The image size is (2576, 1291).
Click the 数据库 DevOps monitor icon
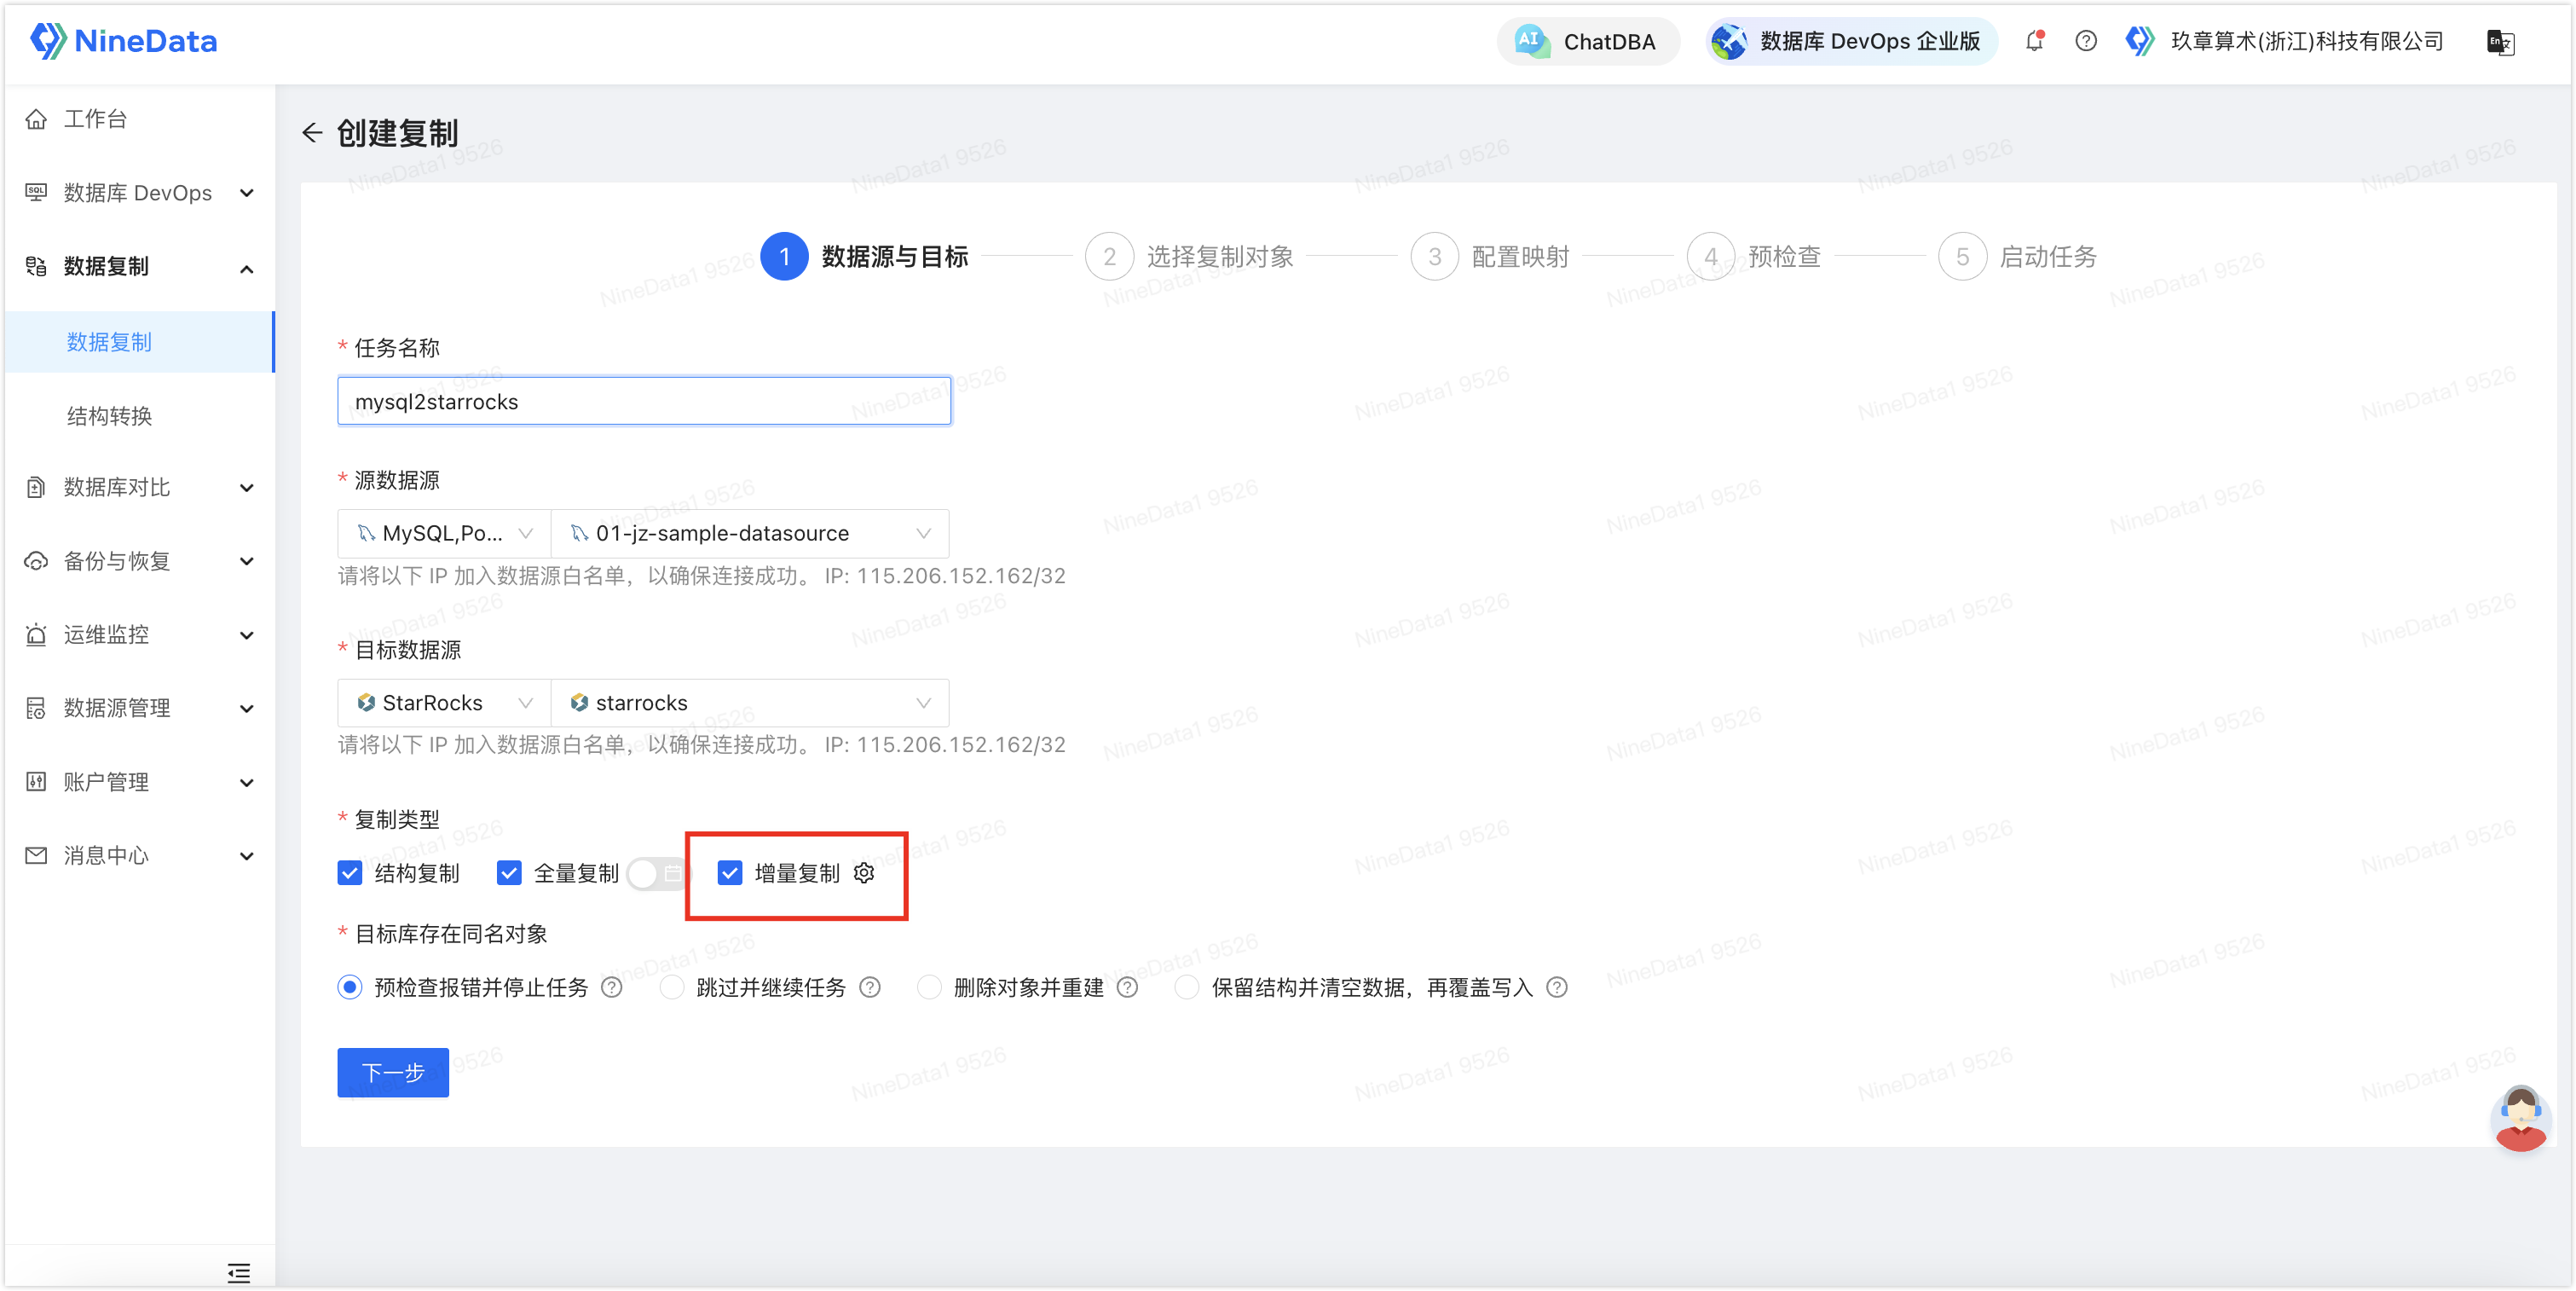(36, 192)
